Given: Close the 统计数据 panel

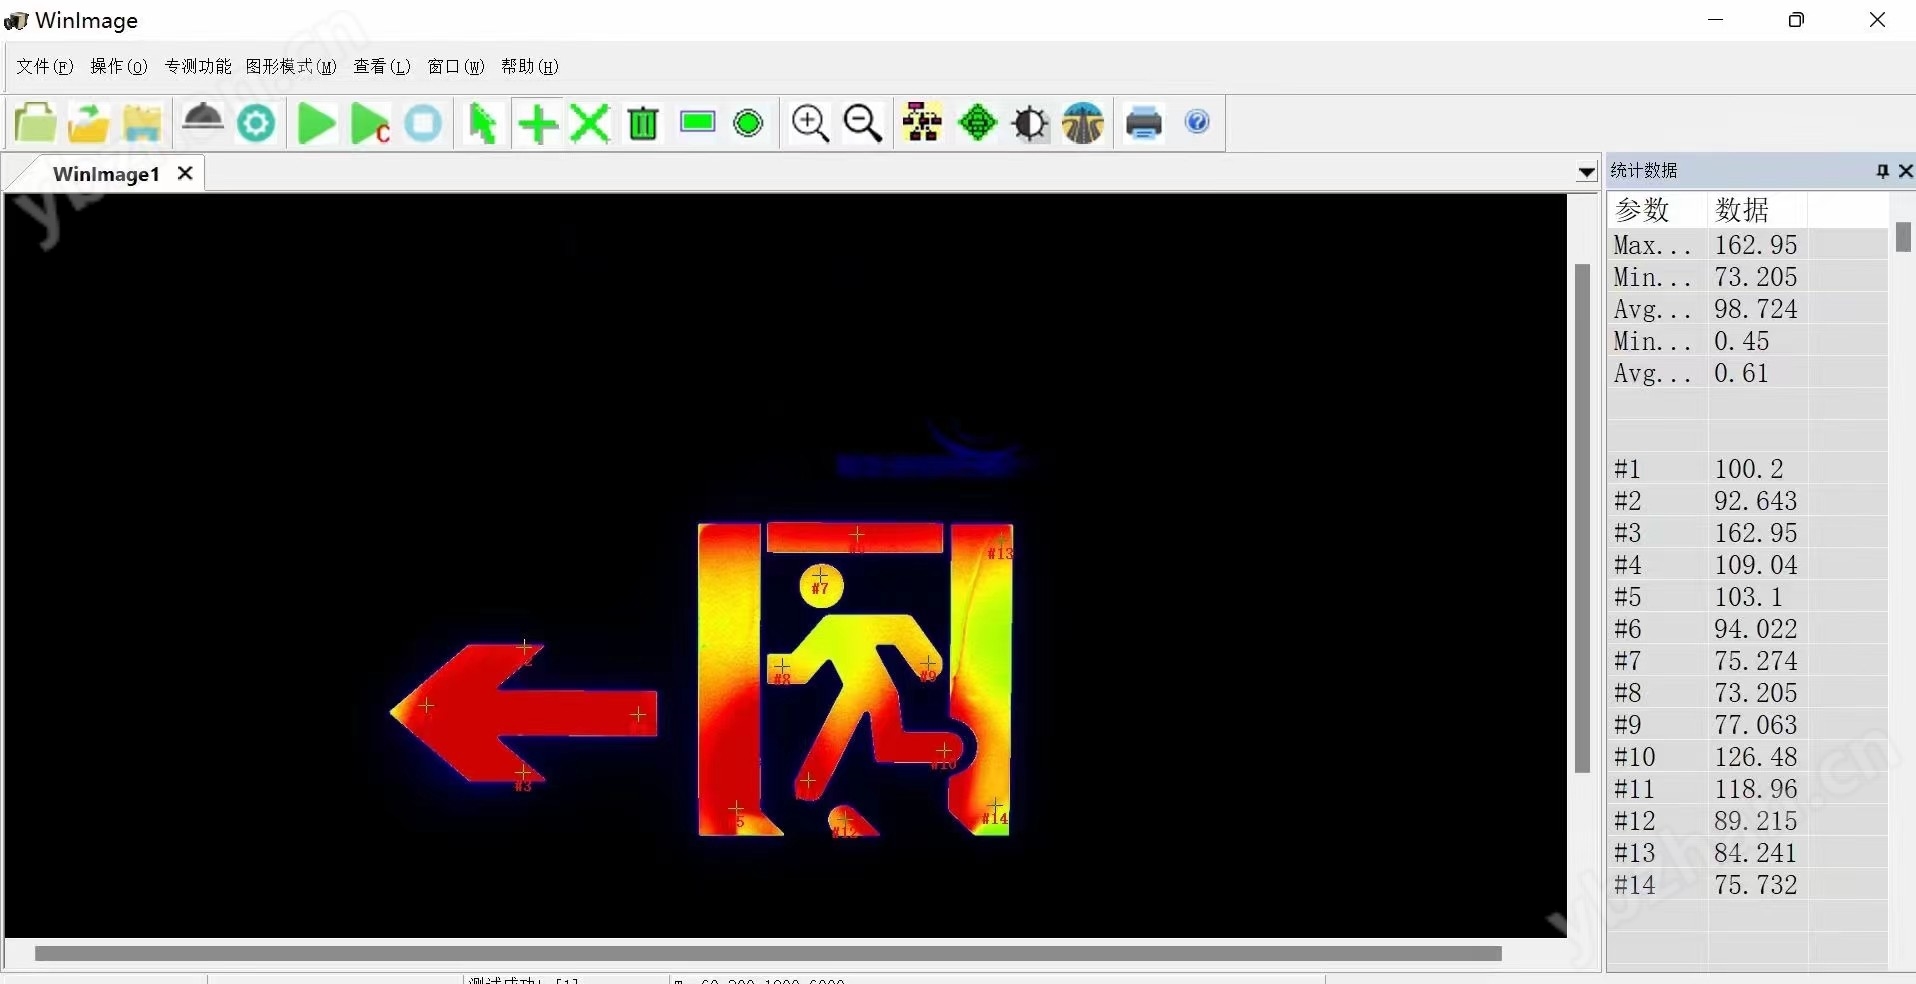Looking at the screenshot, I should 1905,171.
